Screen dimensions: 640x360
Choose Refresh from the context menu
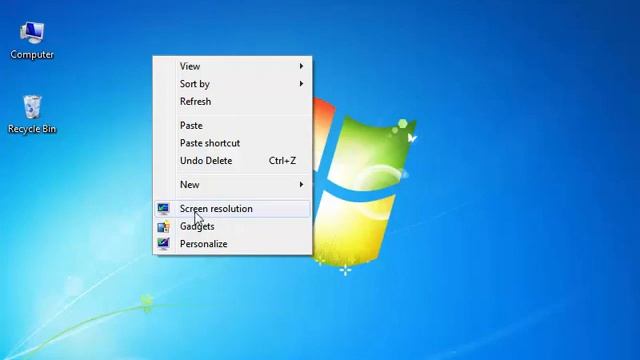click(x=232, y=101)
